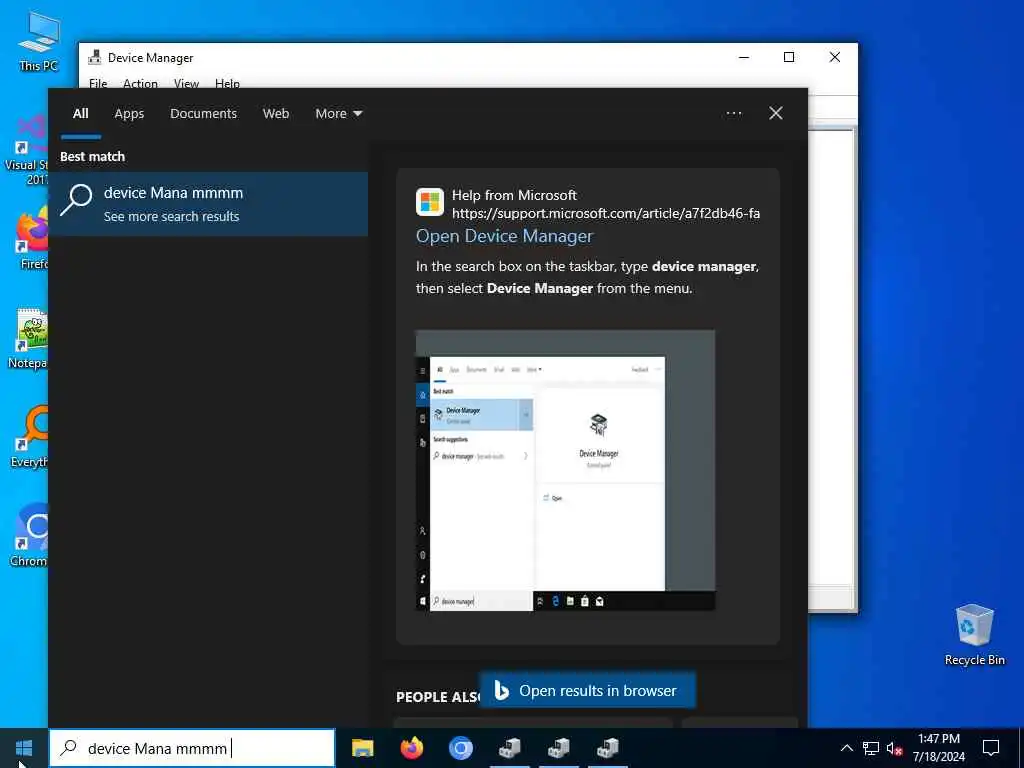Switch to the Documents search tab
The image size is (1024, 768).
pyautogui.click(x=203, y=114)
